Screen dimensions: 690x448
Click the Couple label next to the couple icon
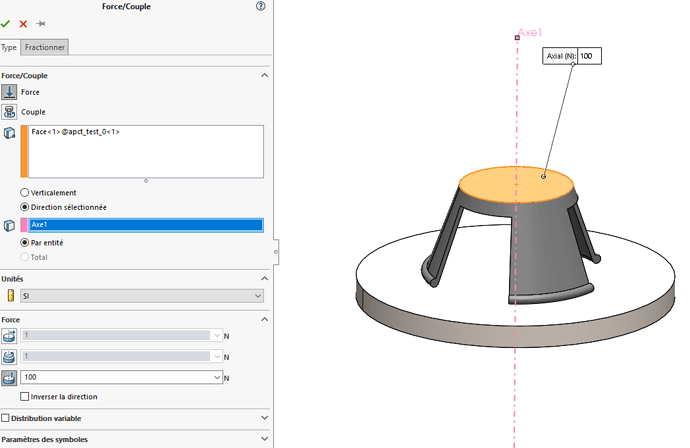(33, 112)
